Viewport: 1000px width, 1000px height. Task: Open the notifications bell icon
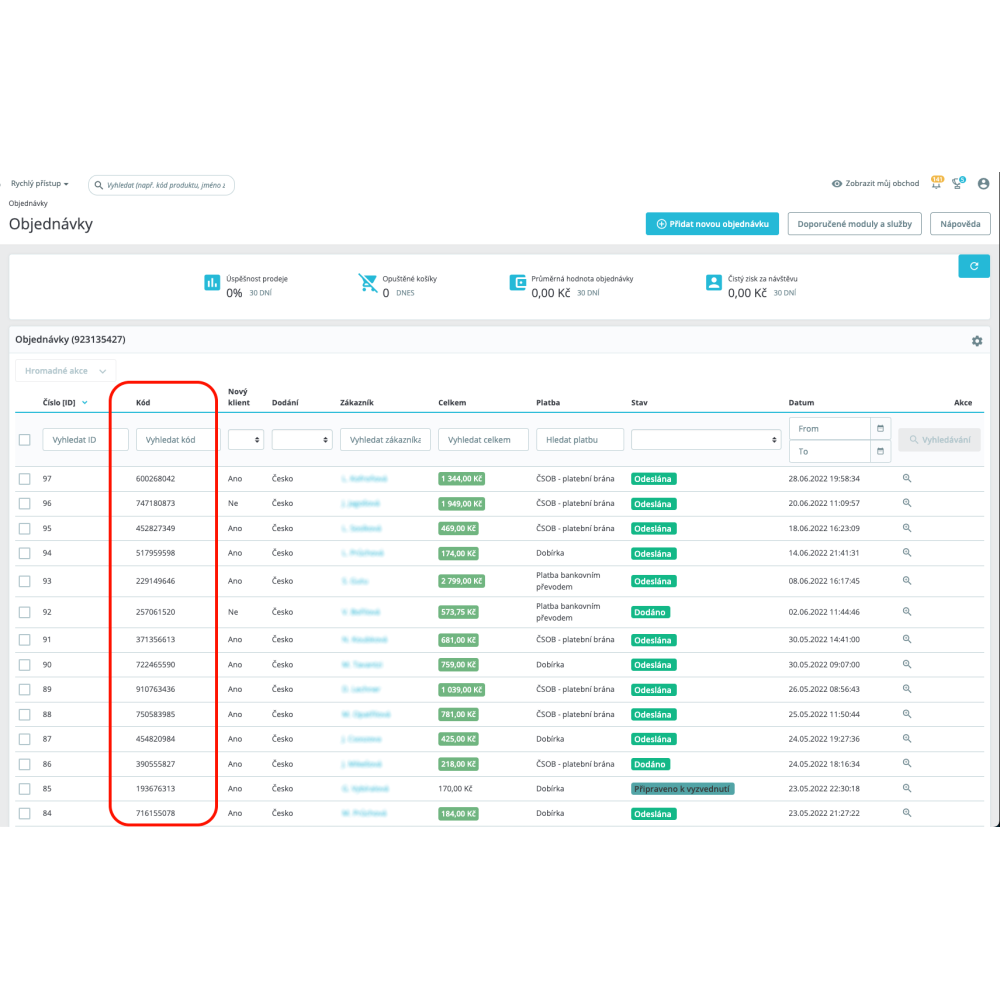[x=936, y=183]
